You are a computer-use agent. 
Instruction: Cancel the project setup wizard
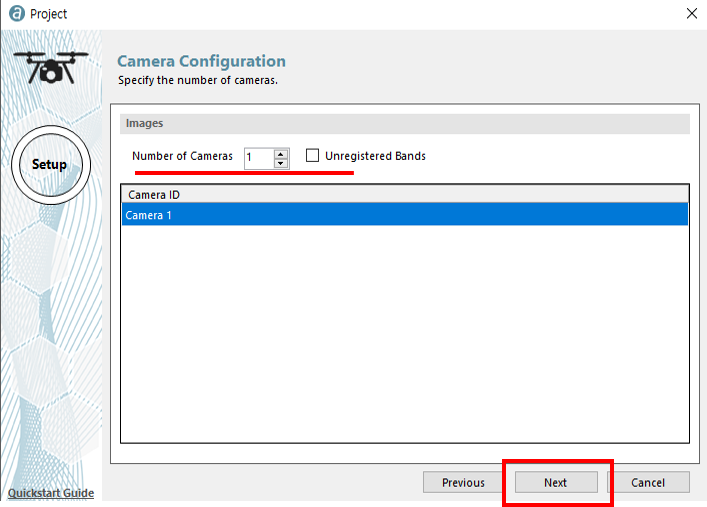point(648,482)
